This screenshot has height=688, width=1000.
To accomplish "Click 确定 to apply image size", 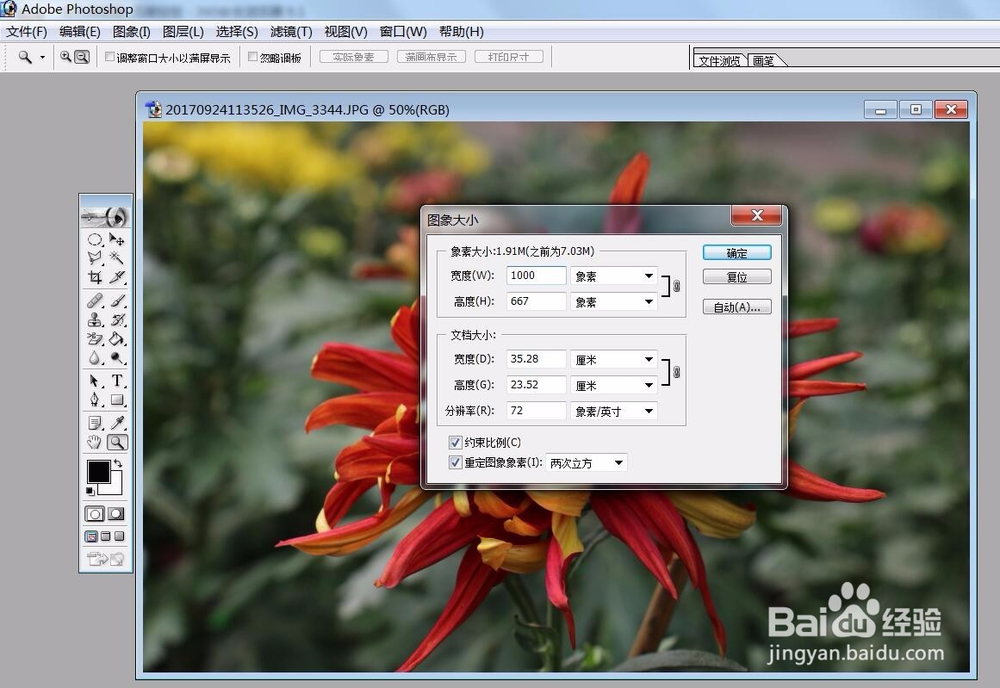I will [737, 253].
